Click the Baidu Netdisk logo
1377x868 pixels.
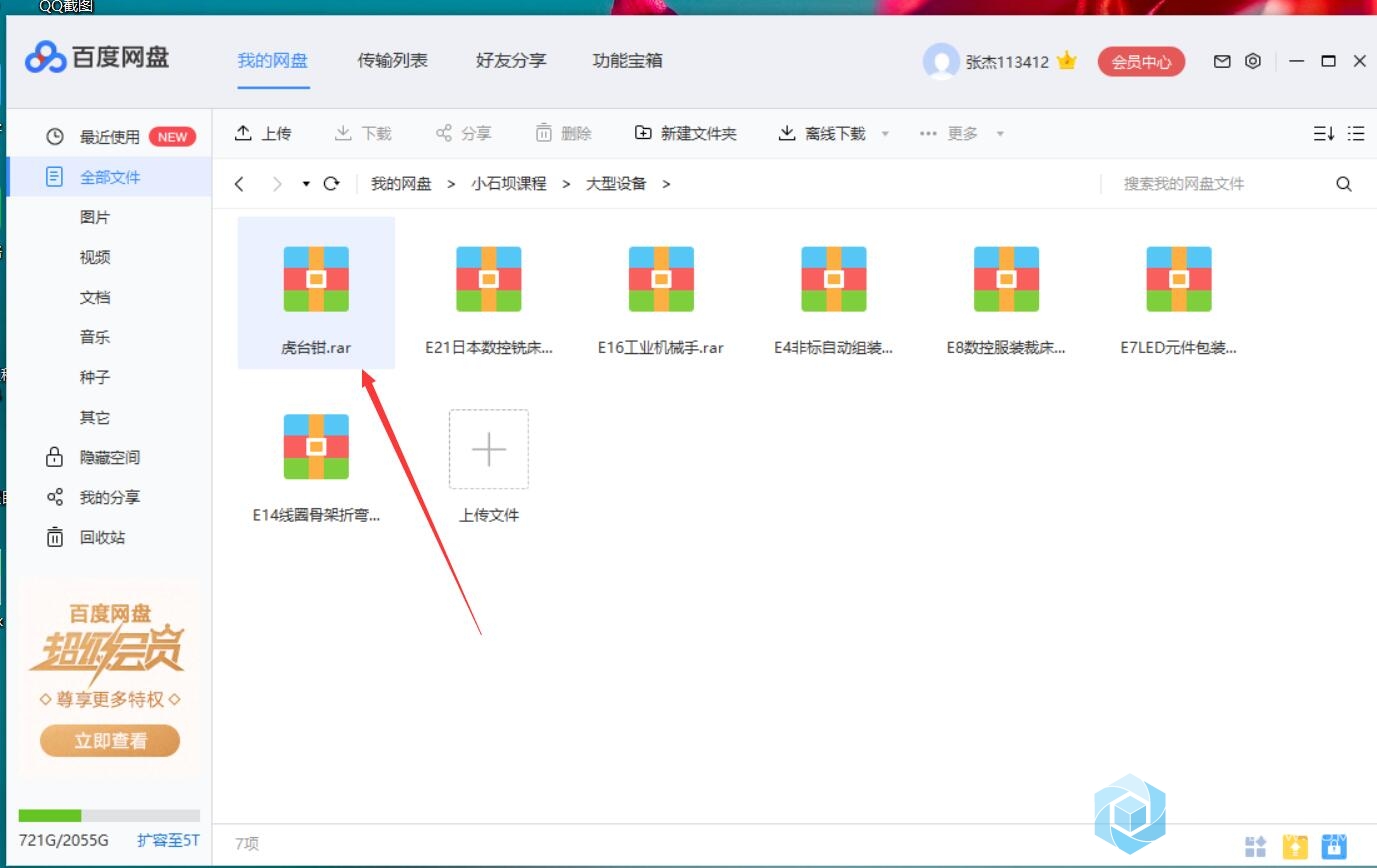(97, 58)
